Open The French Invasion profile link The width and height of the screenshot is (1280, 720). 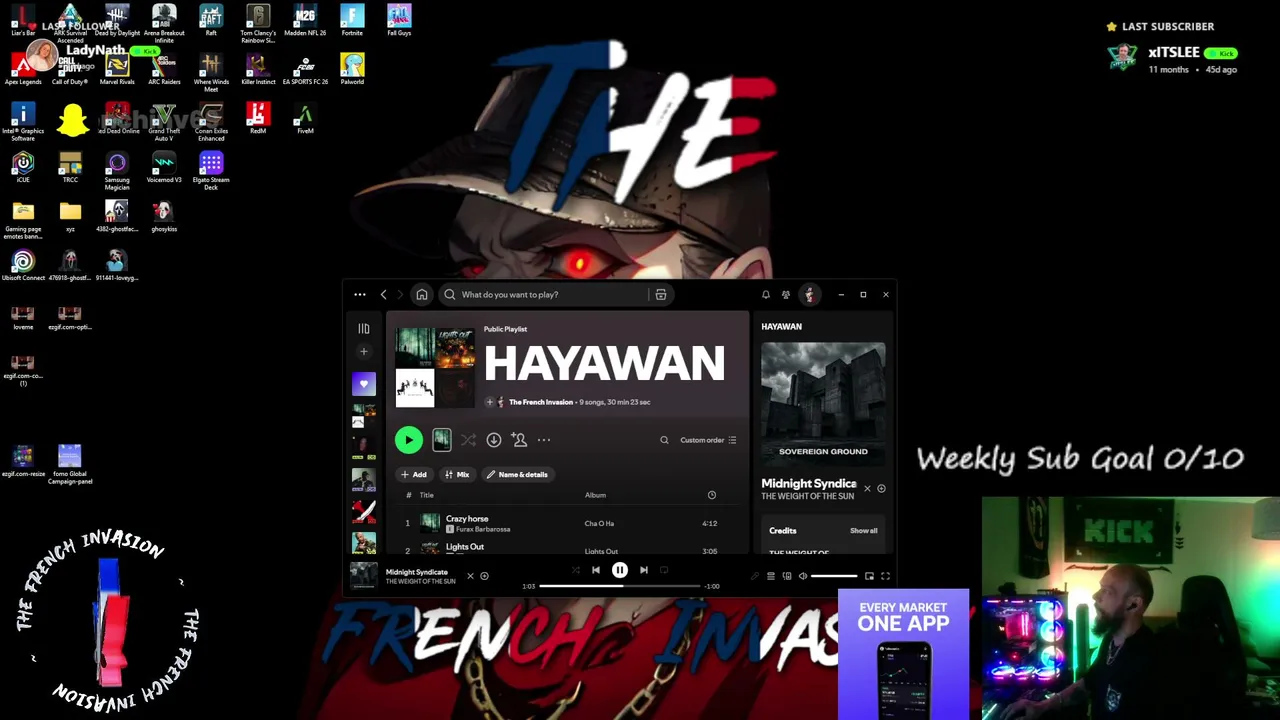coord(541,402)
